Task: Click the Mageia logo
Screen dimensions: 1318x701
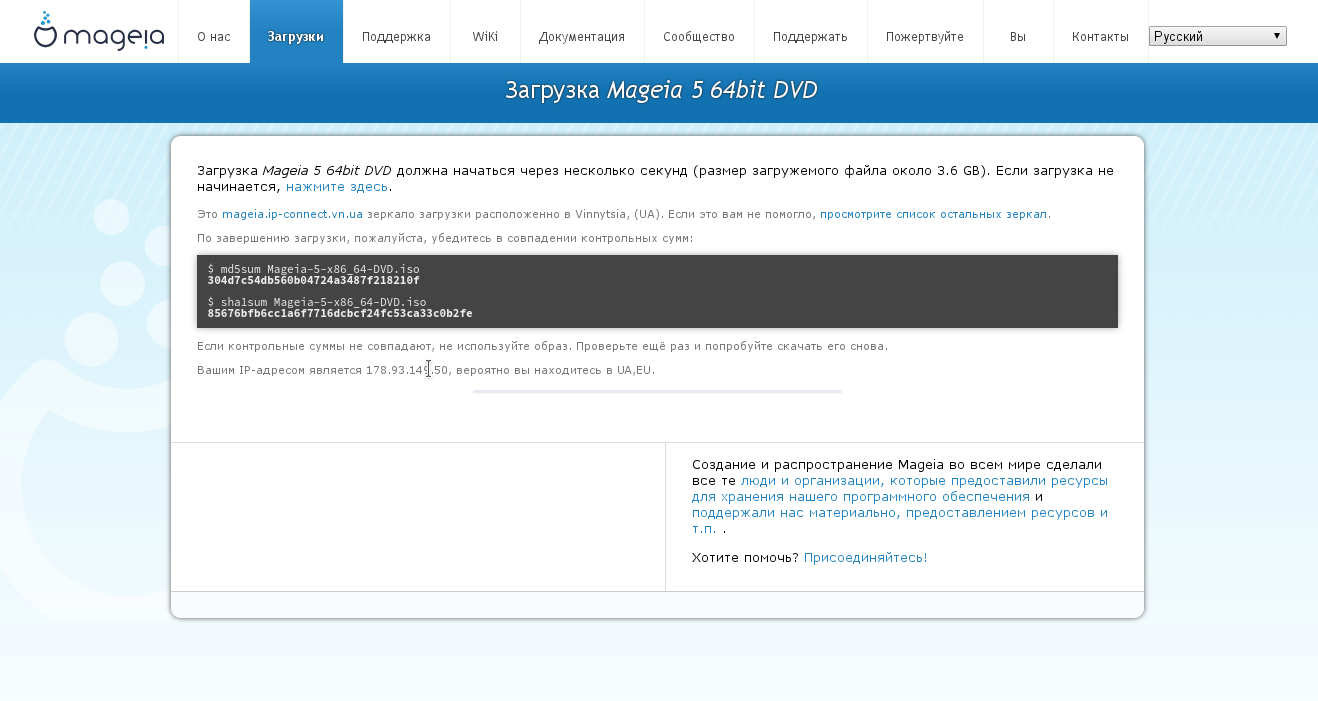Action: click(x=98, y=32)
